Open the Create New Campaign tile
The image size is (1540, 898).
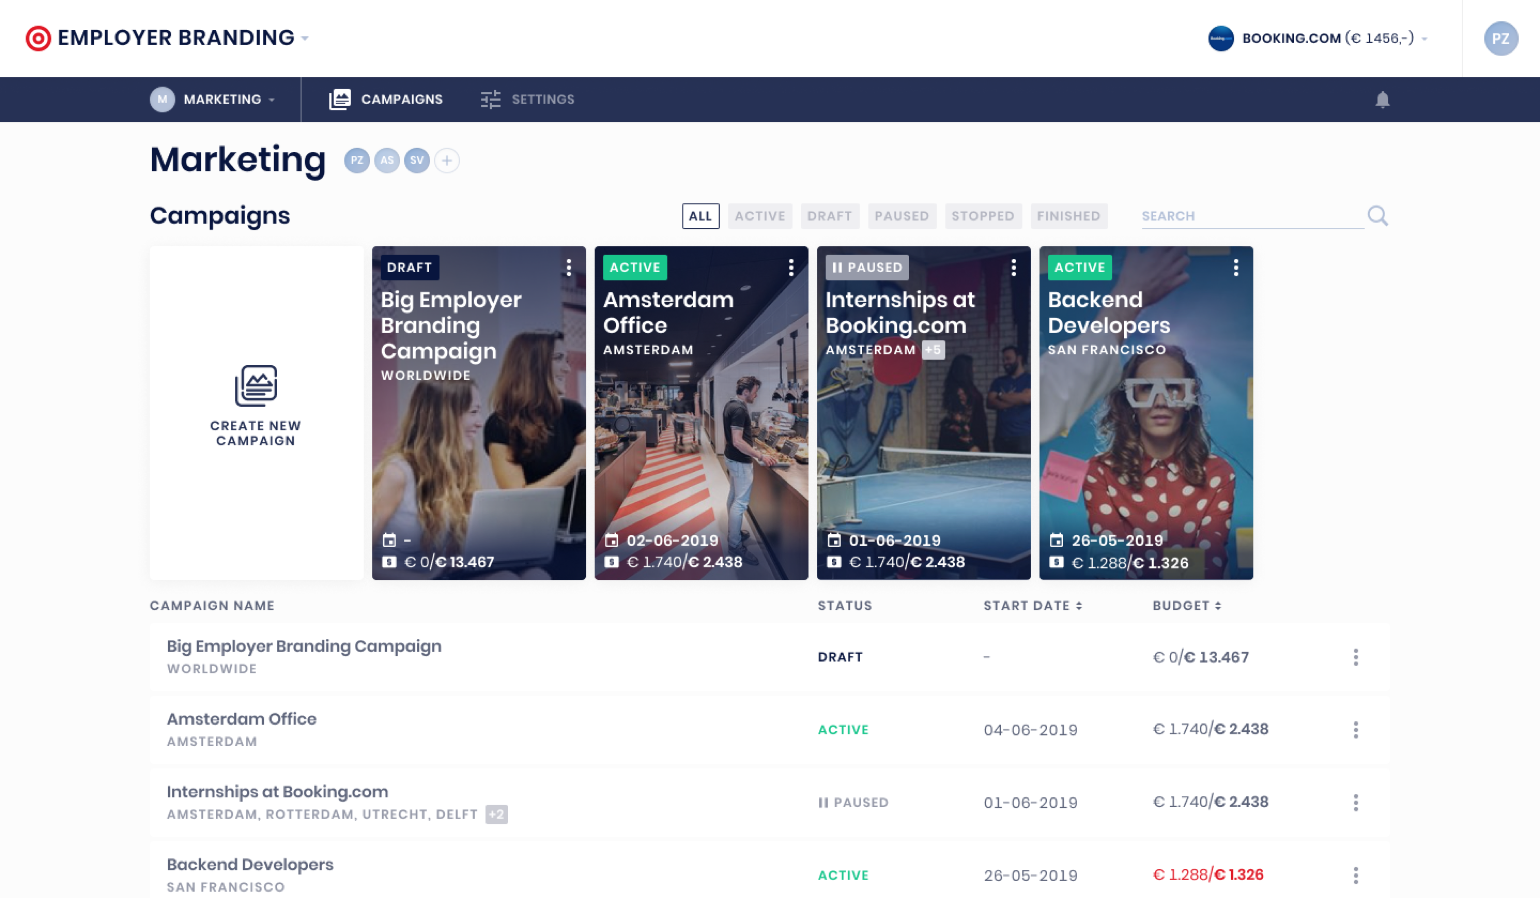[x=256, y=412]
